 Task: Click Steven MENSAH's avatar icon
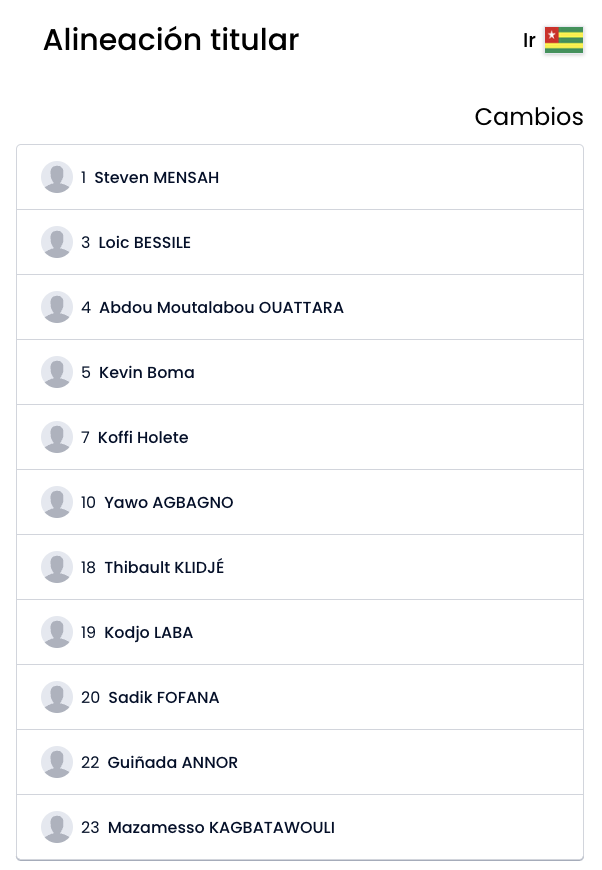click(57, 177)
